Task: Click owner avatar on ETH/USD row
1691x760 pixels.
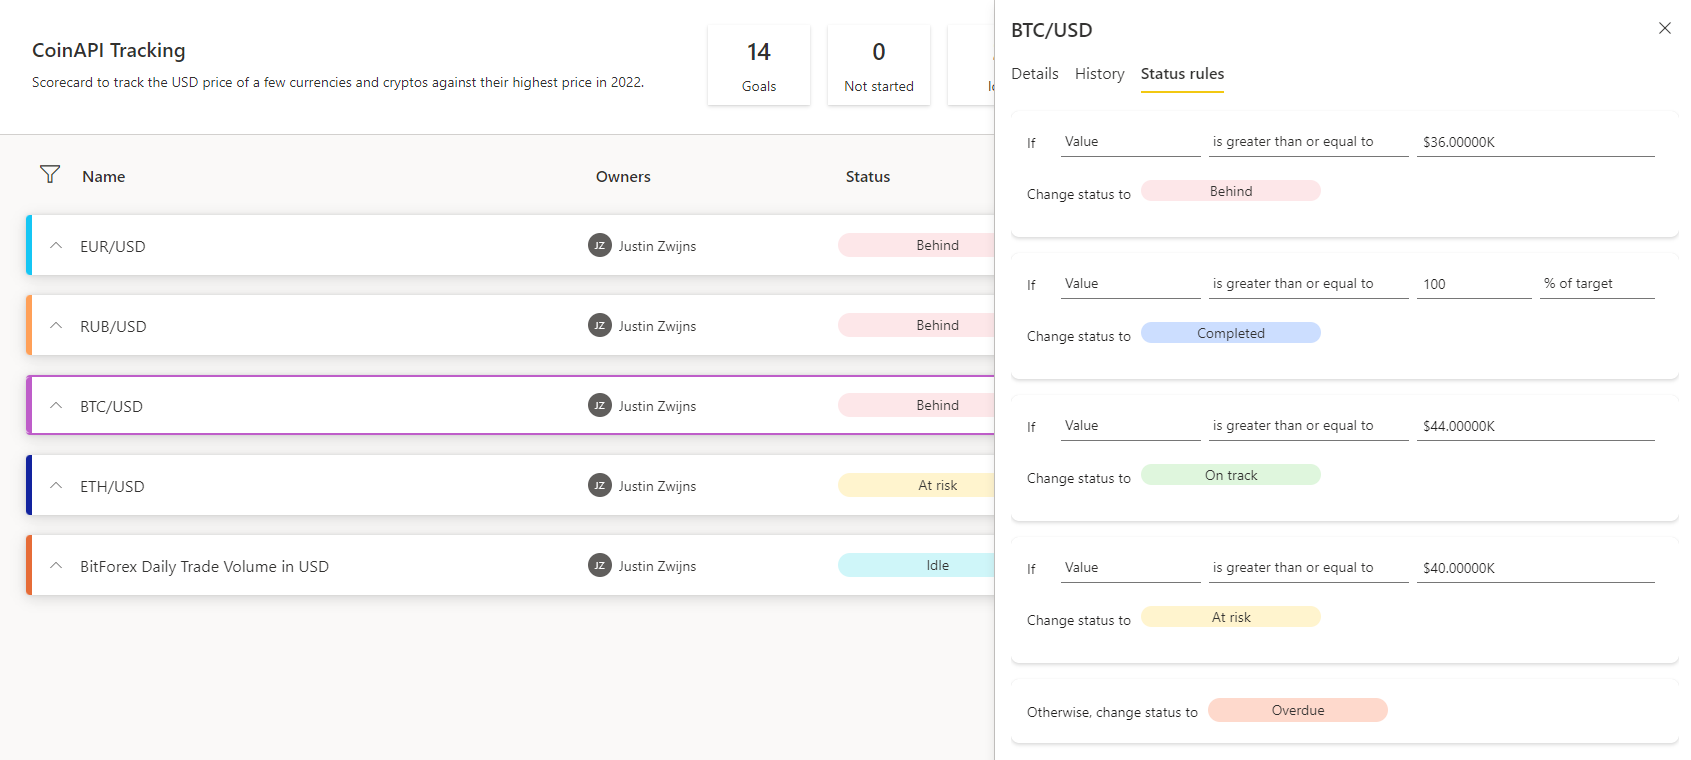Action: [599, 486]
